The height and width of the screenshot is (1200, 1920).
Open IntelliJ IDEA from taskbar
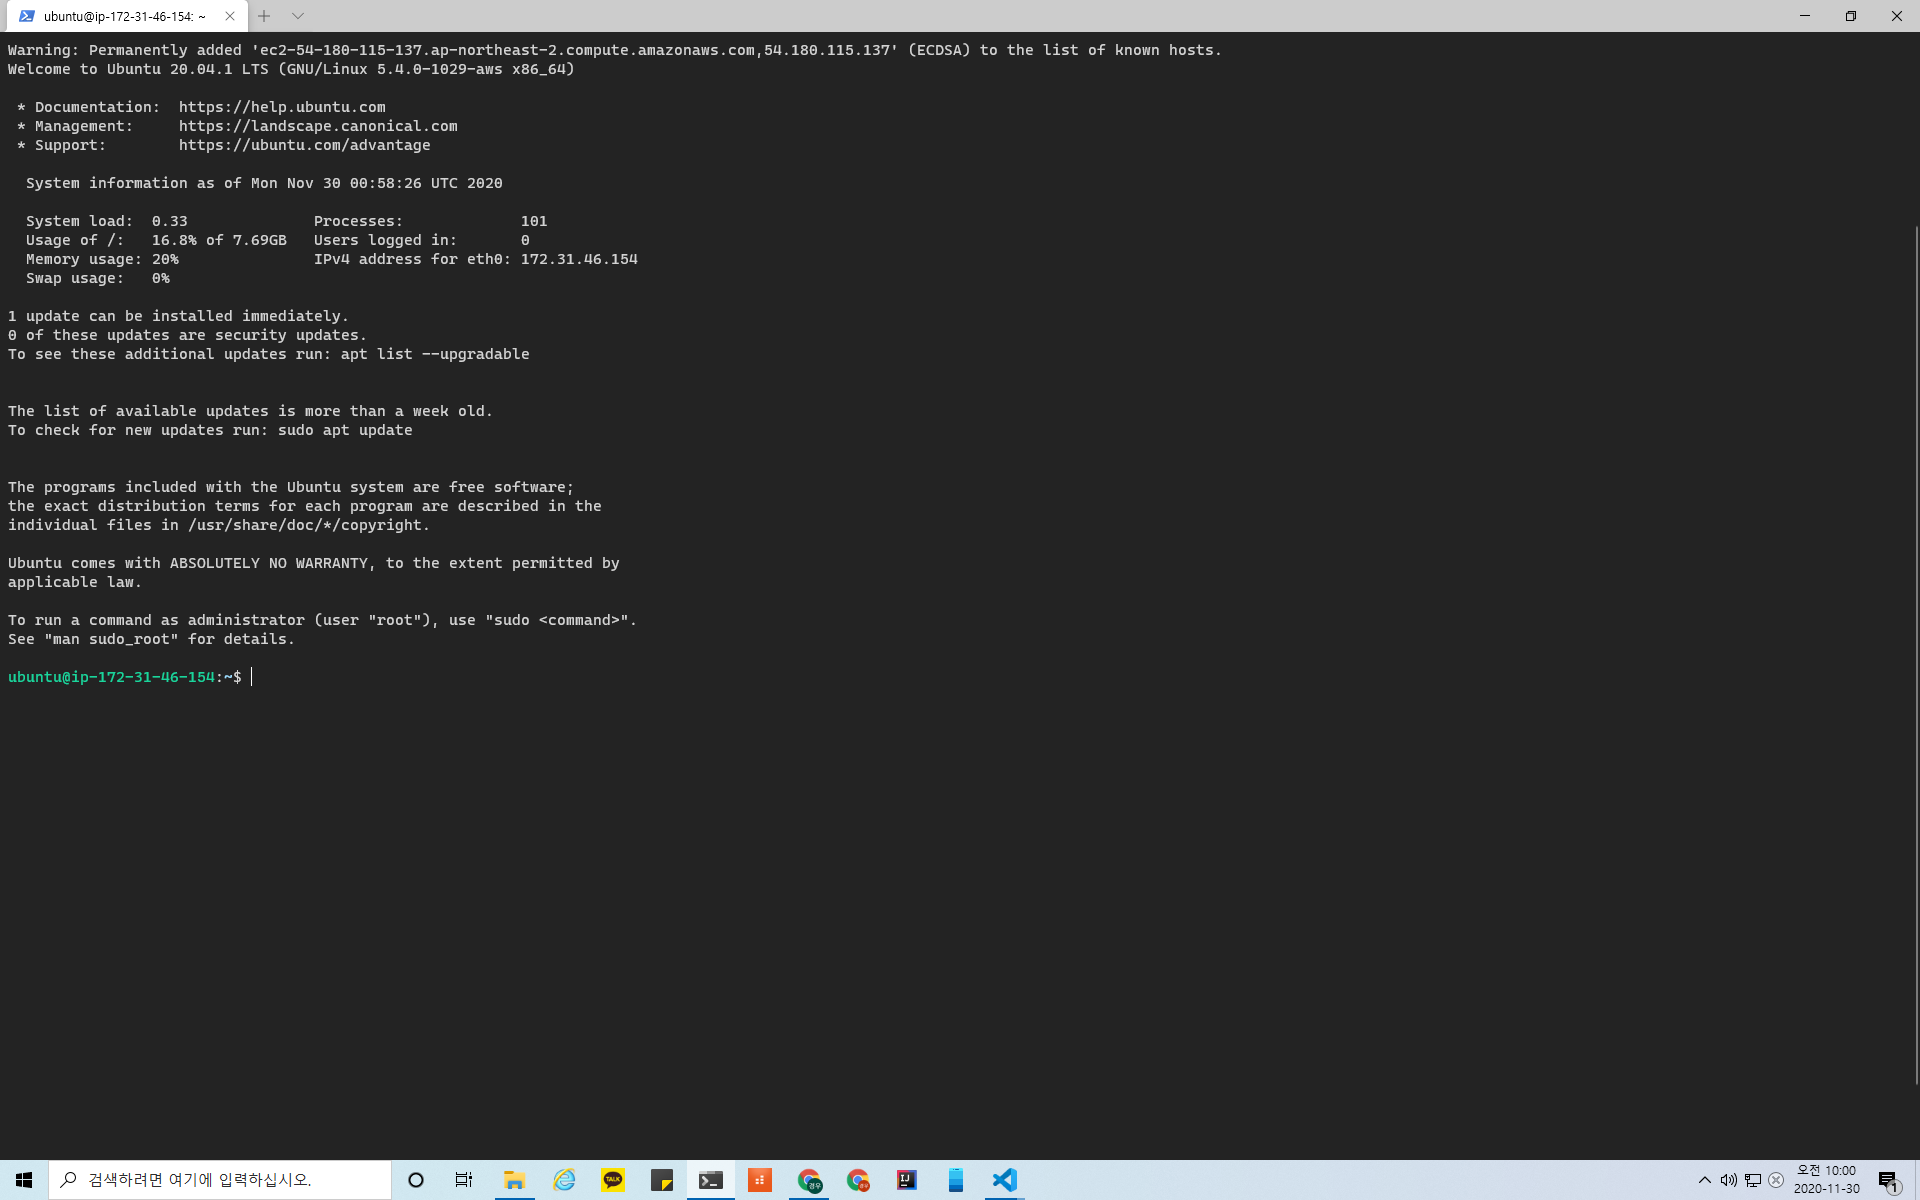(907, 1180)
